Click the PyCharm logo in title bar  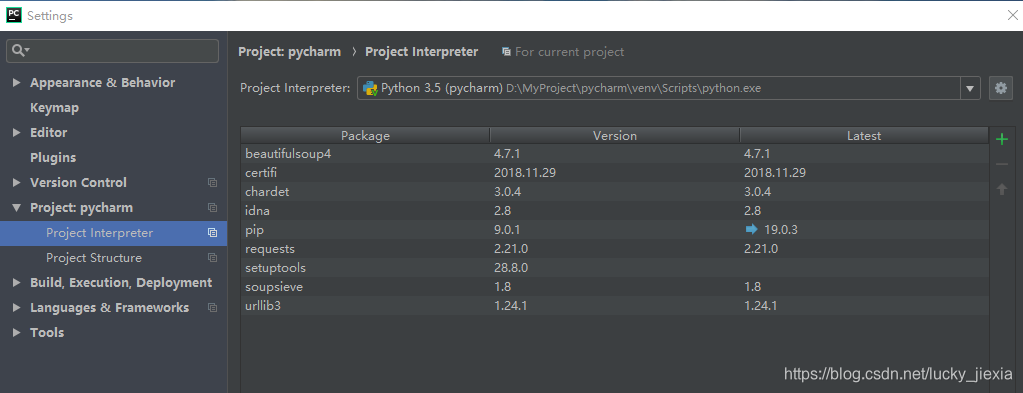14,15
